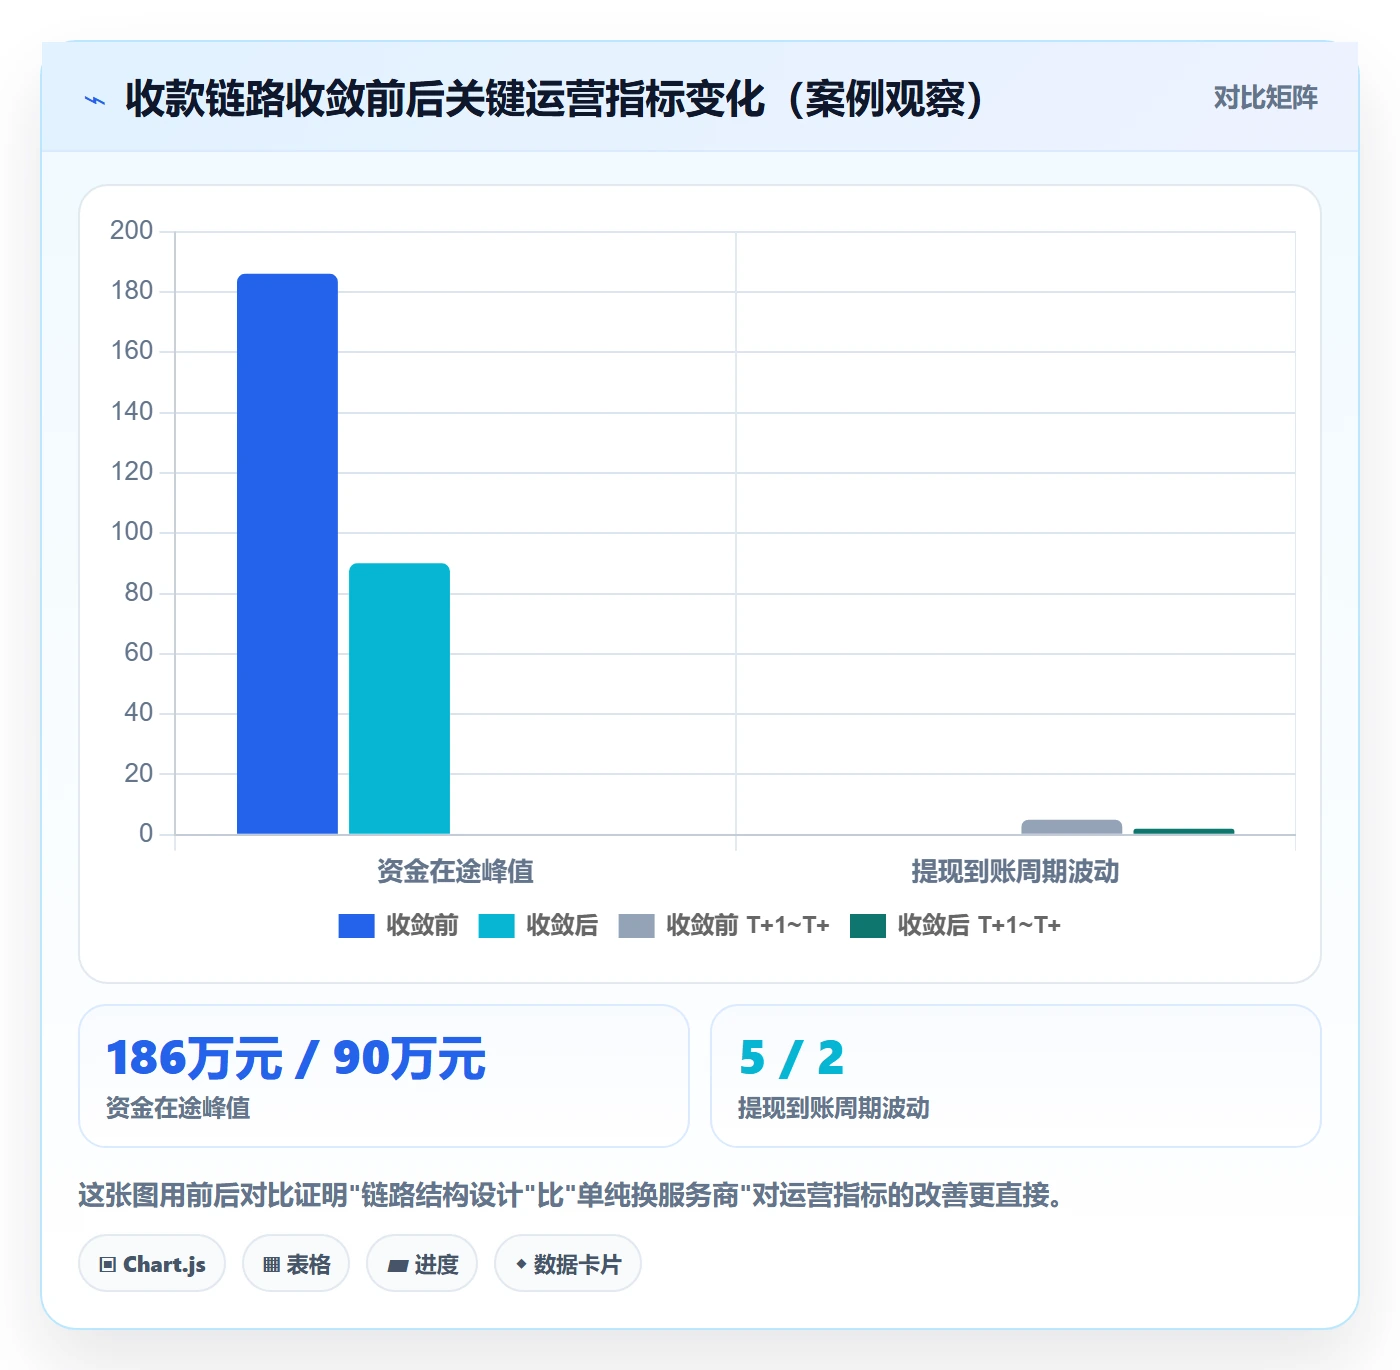
Task: Click the y-axis tick 160
Action: coord(131,351)
